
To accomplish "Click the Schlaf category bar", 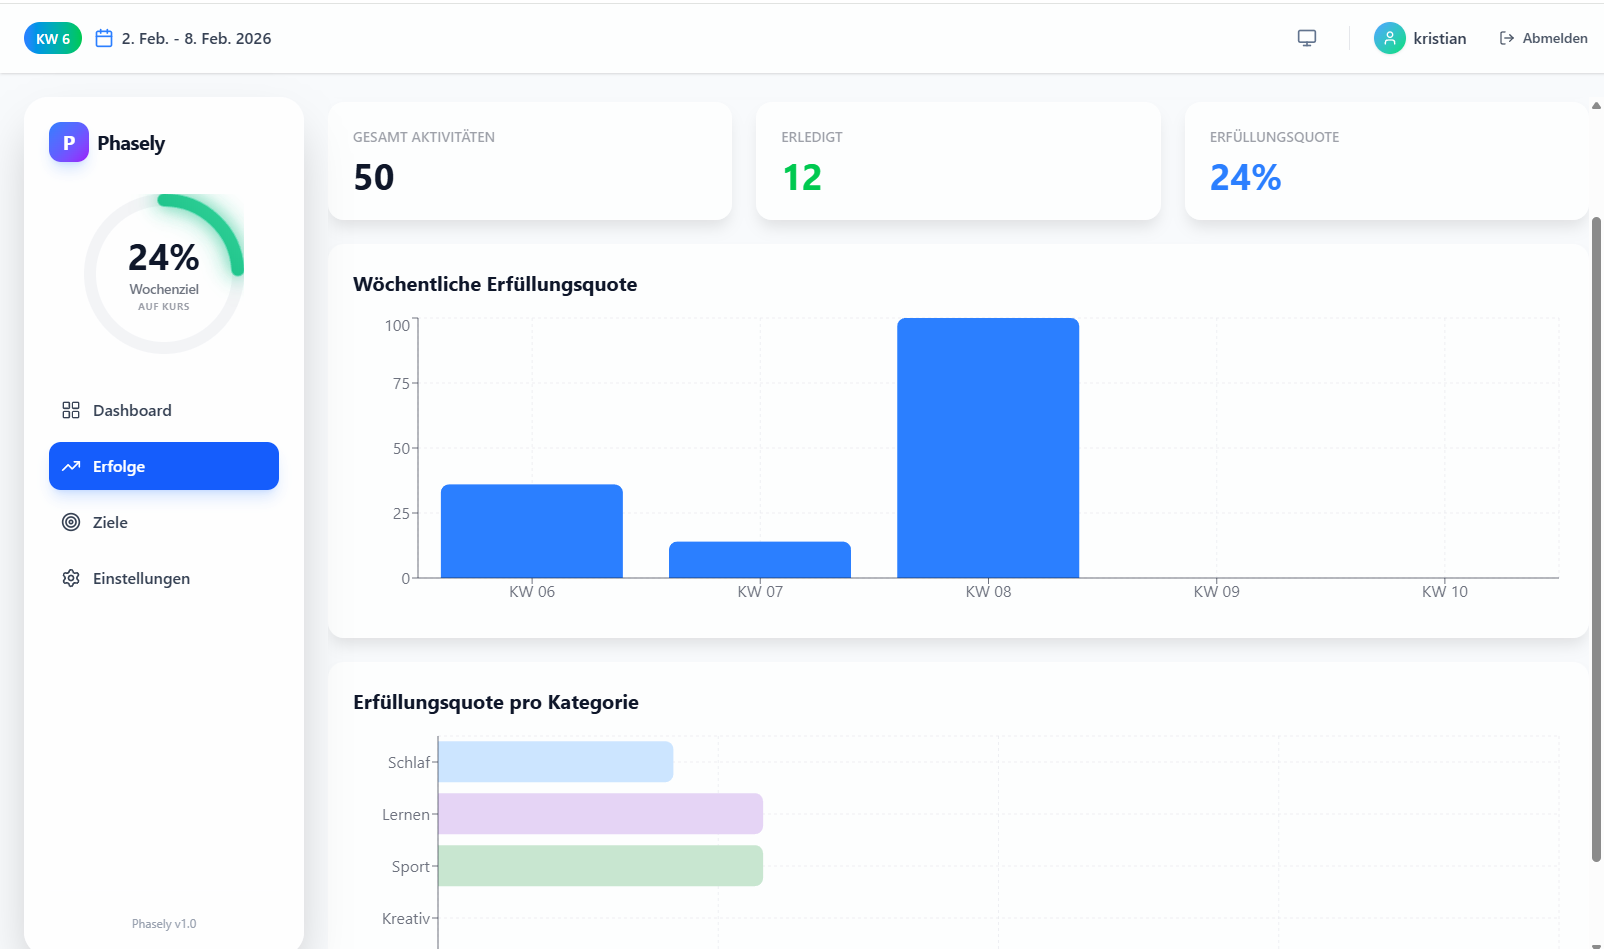I will tap(556, 762).
